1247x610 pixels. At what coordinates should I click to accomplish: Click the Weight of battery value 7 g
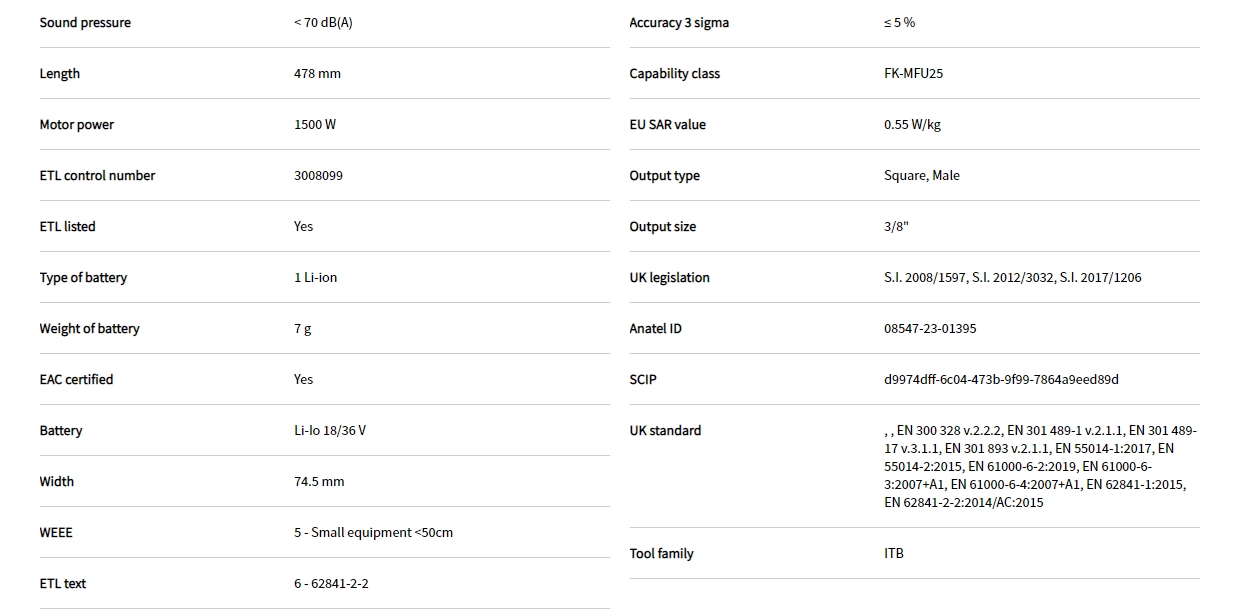[x=302, y=329]
